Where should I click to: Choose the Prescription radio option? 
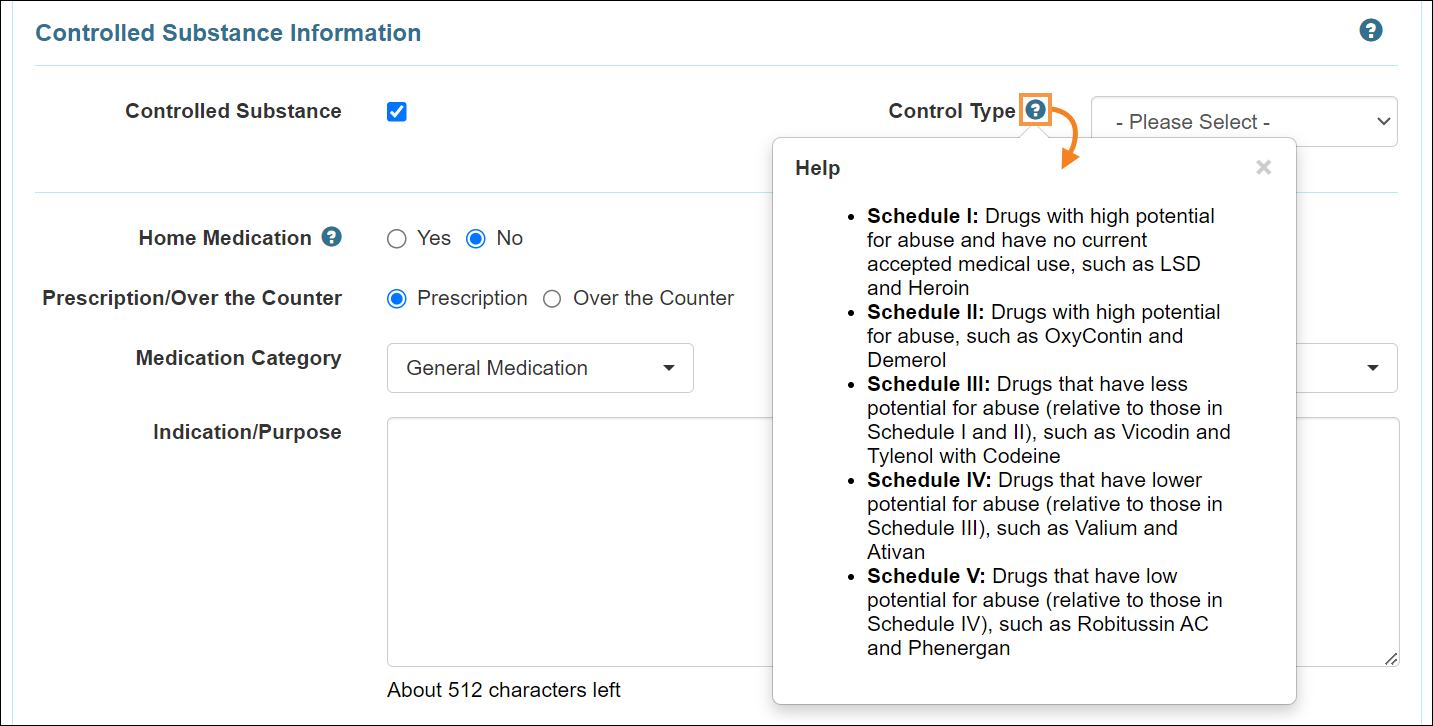[397, 299]
